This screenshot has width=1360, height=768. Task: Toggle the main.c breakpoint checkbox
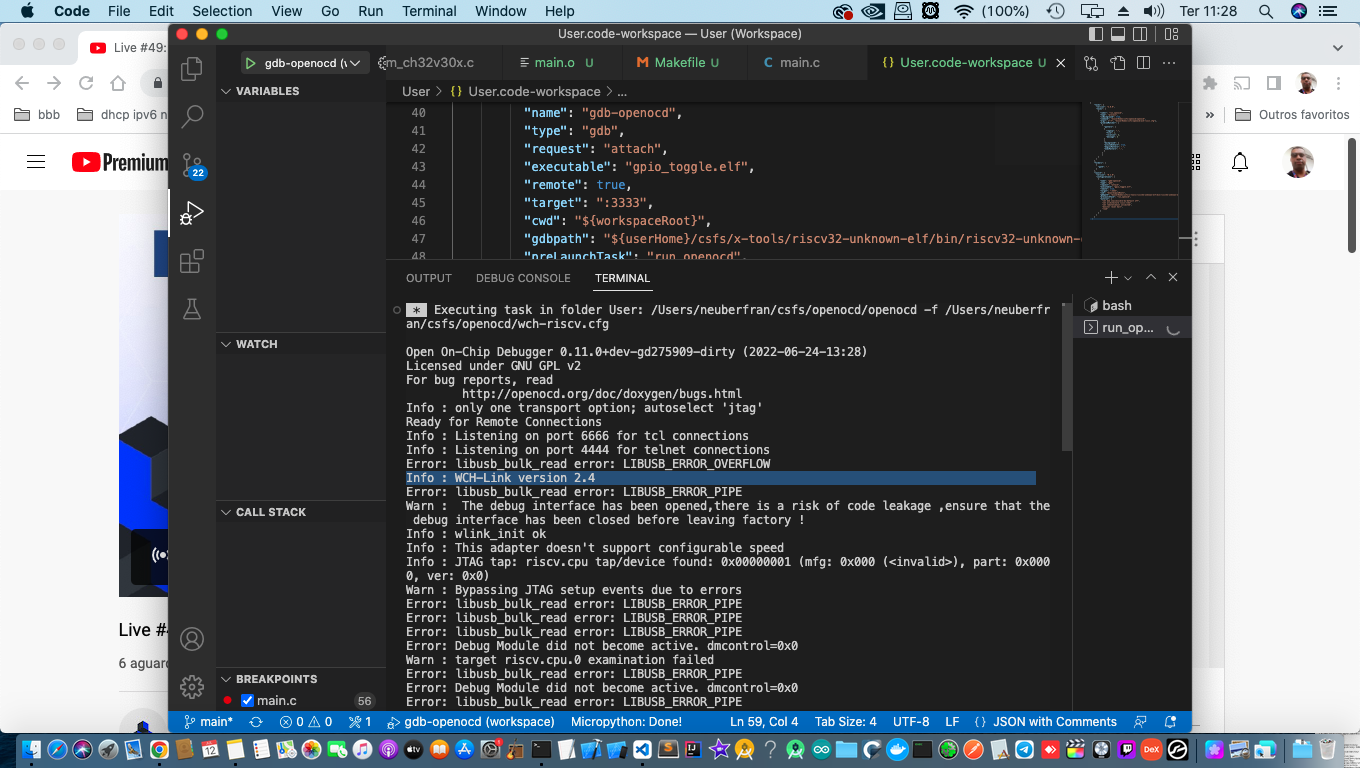(x=248, y=701)
